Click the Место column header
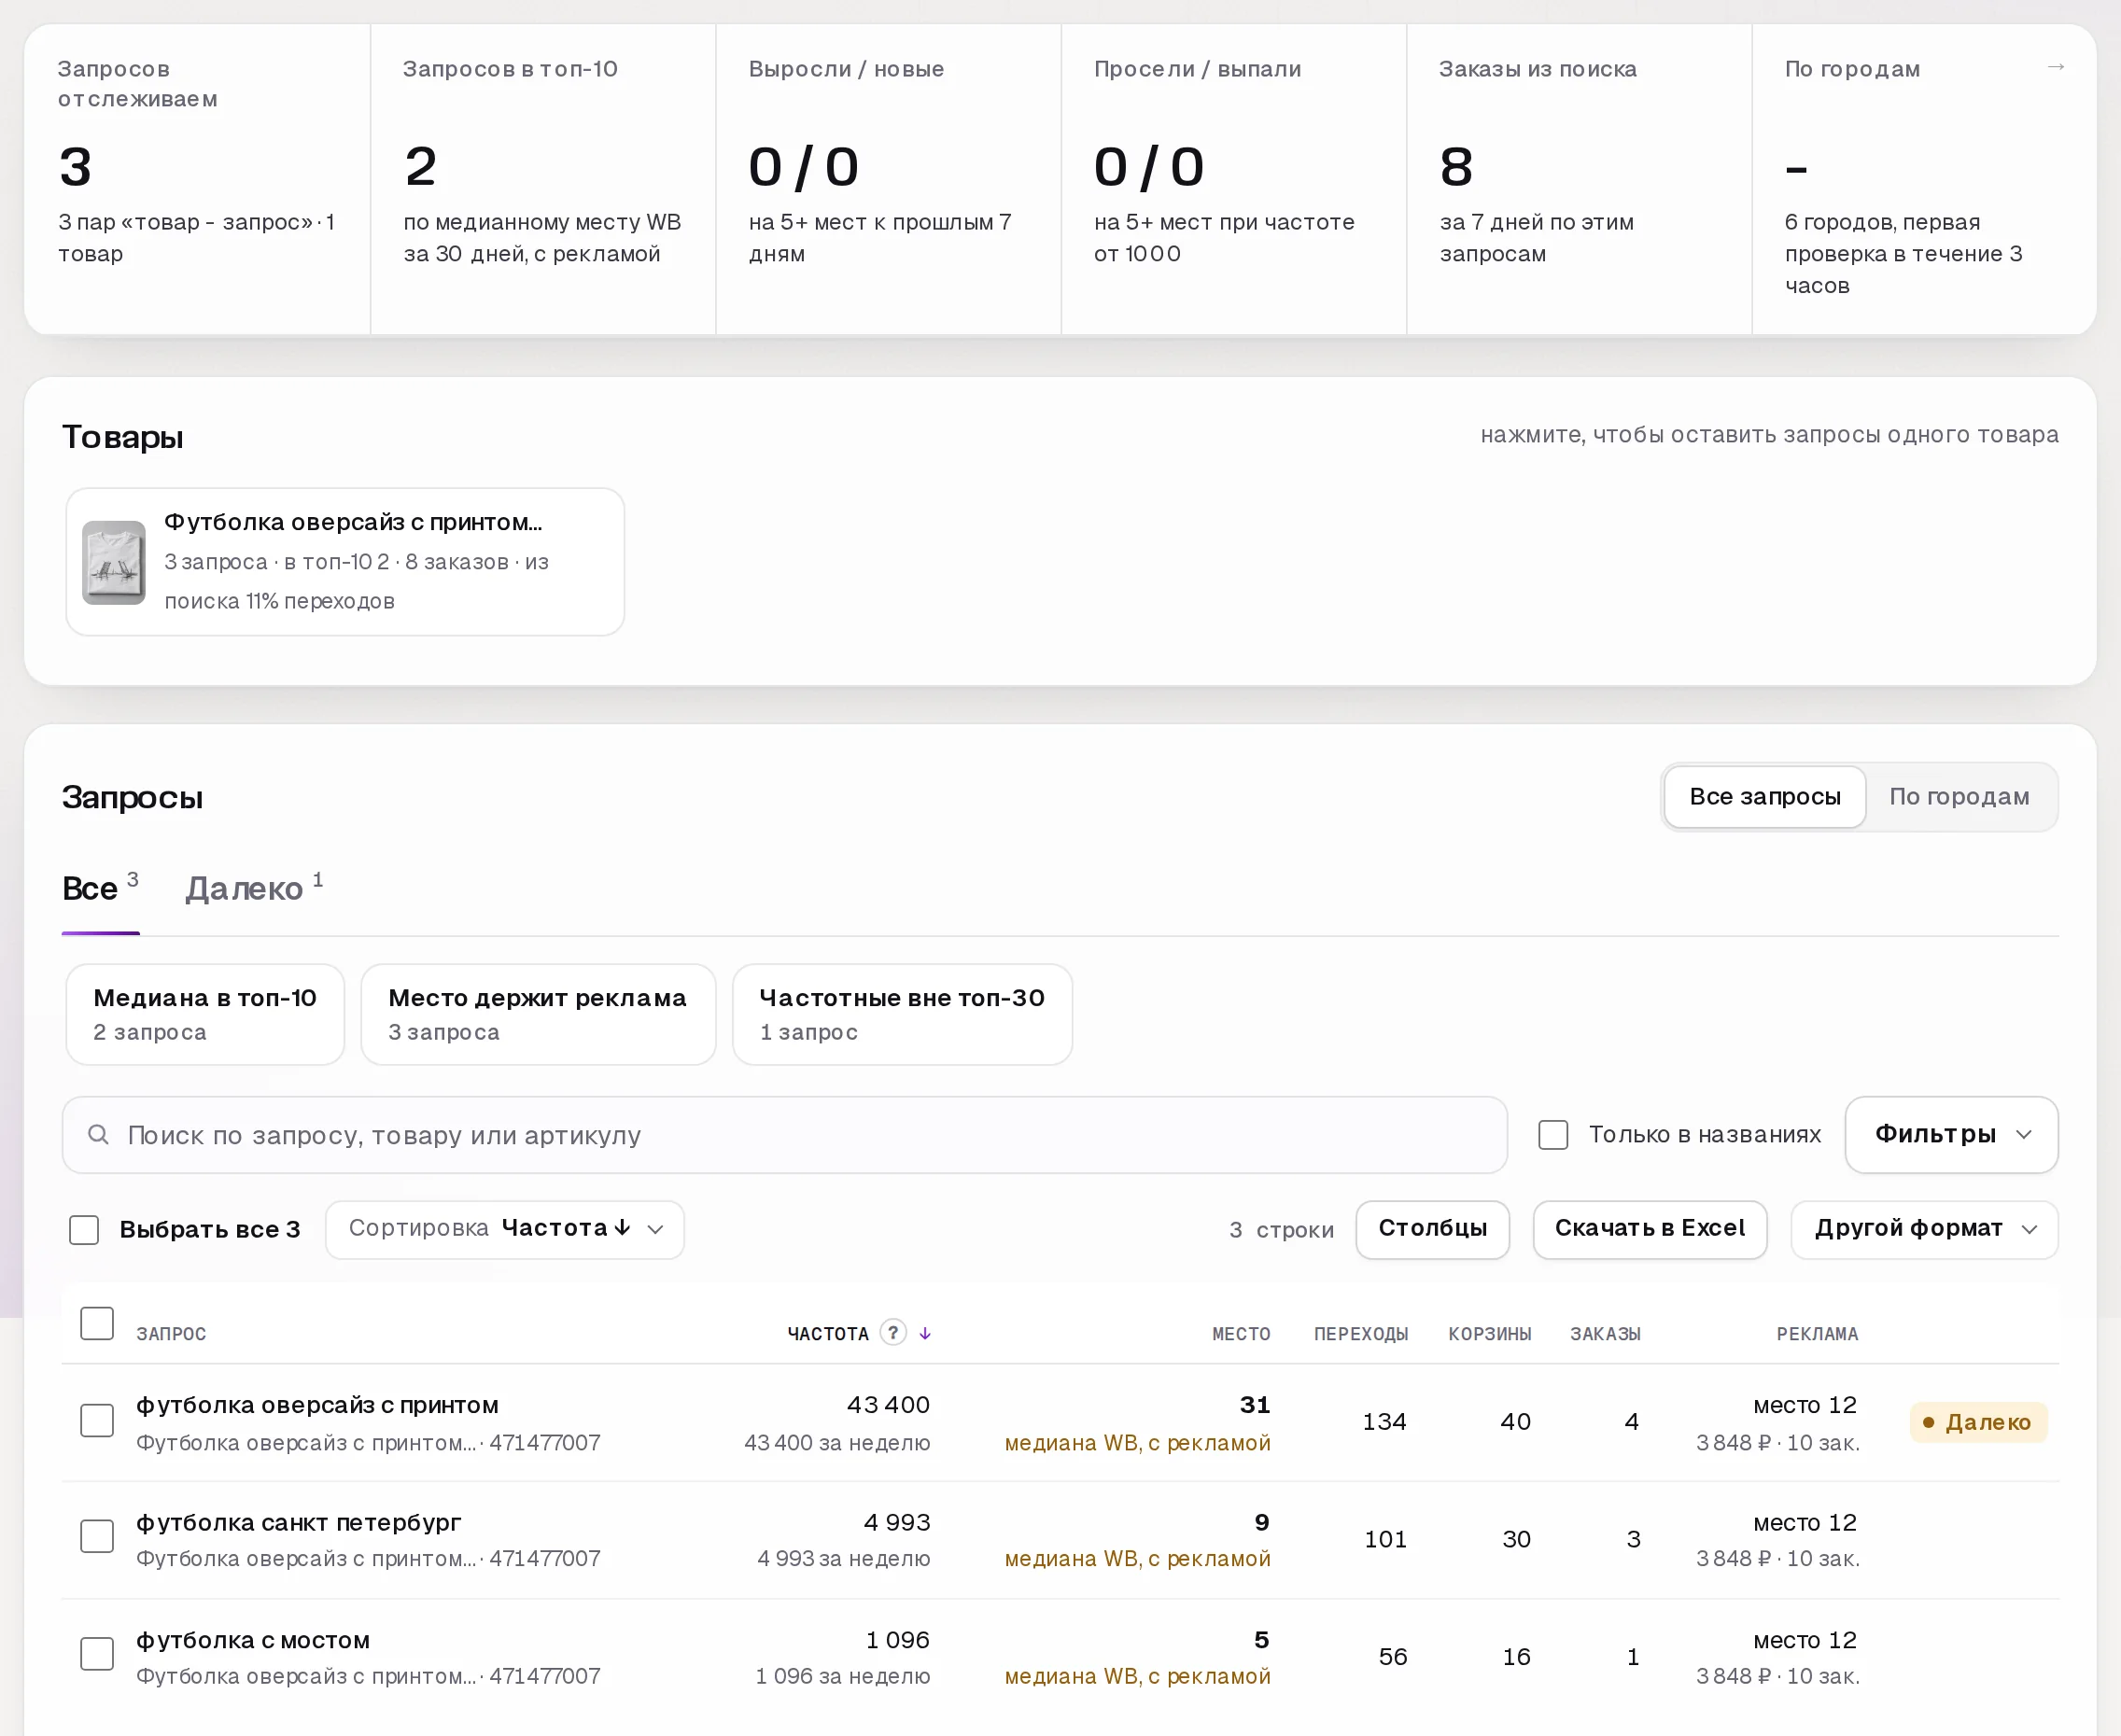 [1241, 1334]
